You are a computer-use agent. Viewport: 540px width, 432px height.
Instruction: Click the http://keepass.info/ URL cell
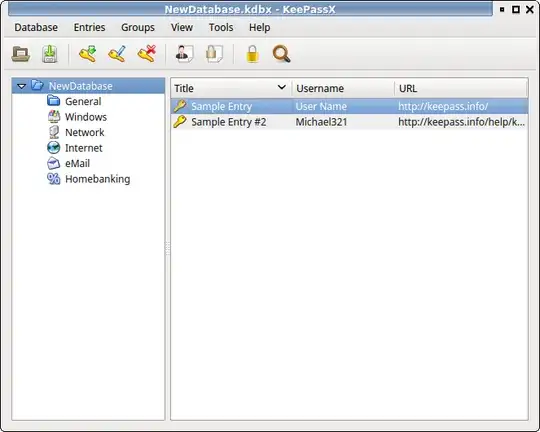click(443, 106)
